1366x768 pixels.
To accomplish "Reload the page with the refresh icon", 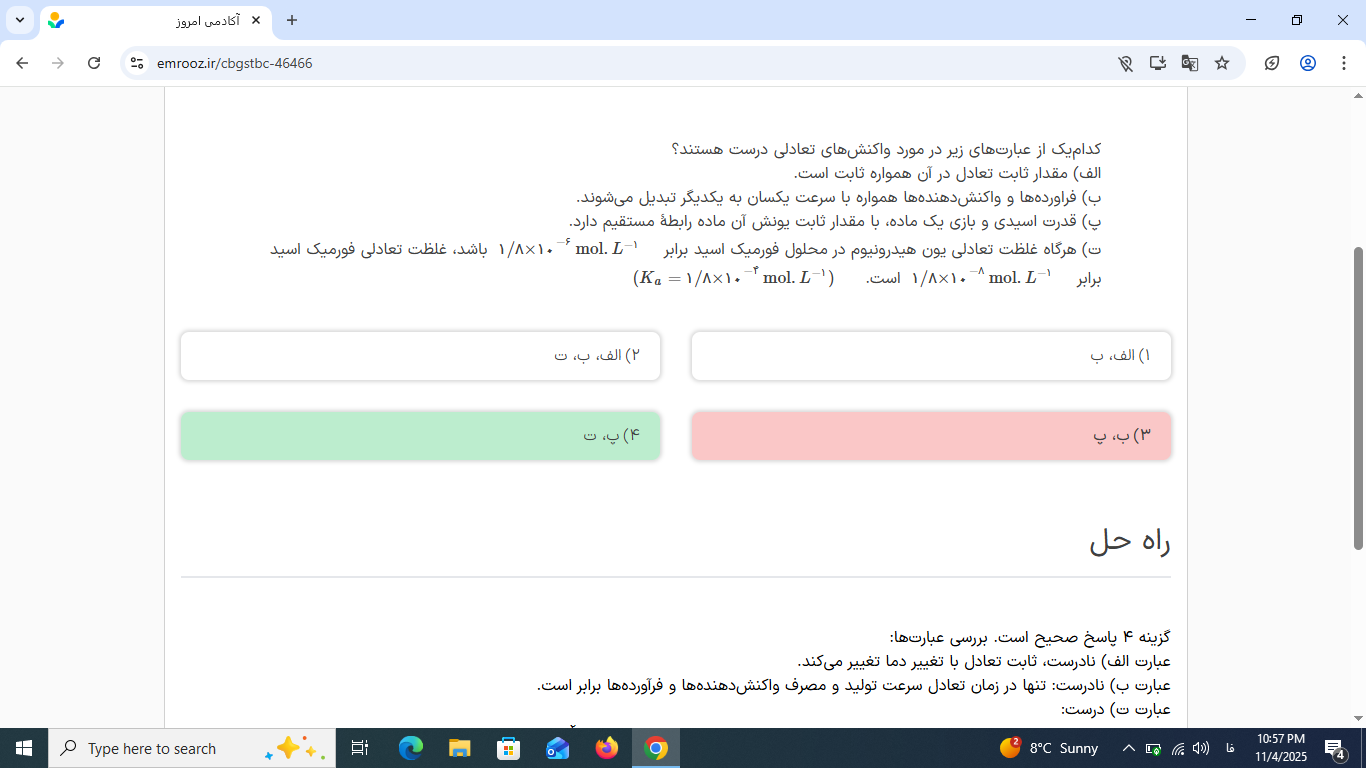I will (94, 63).
